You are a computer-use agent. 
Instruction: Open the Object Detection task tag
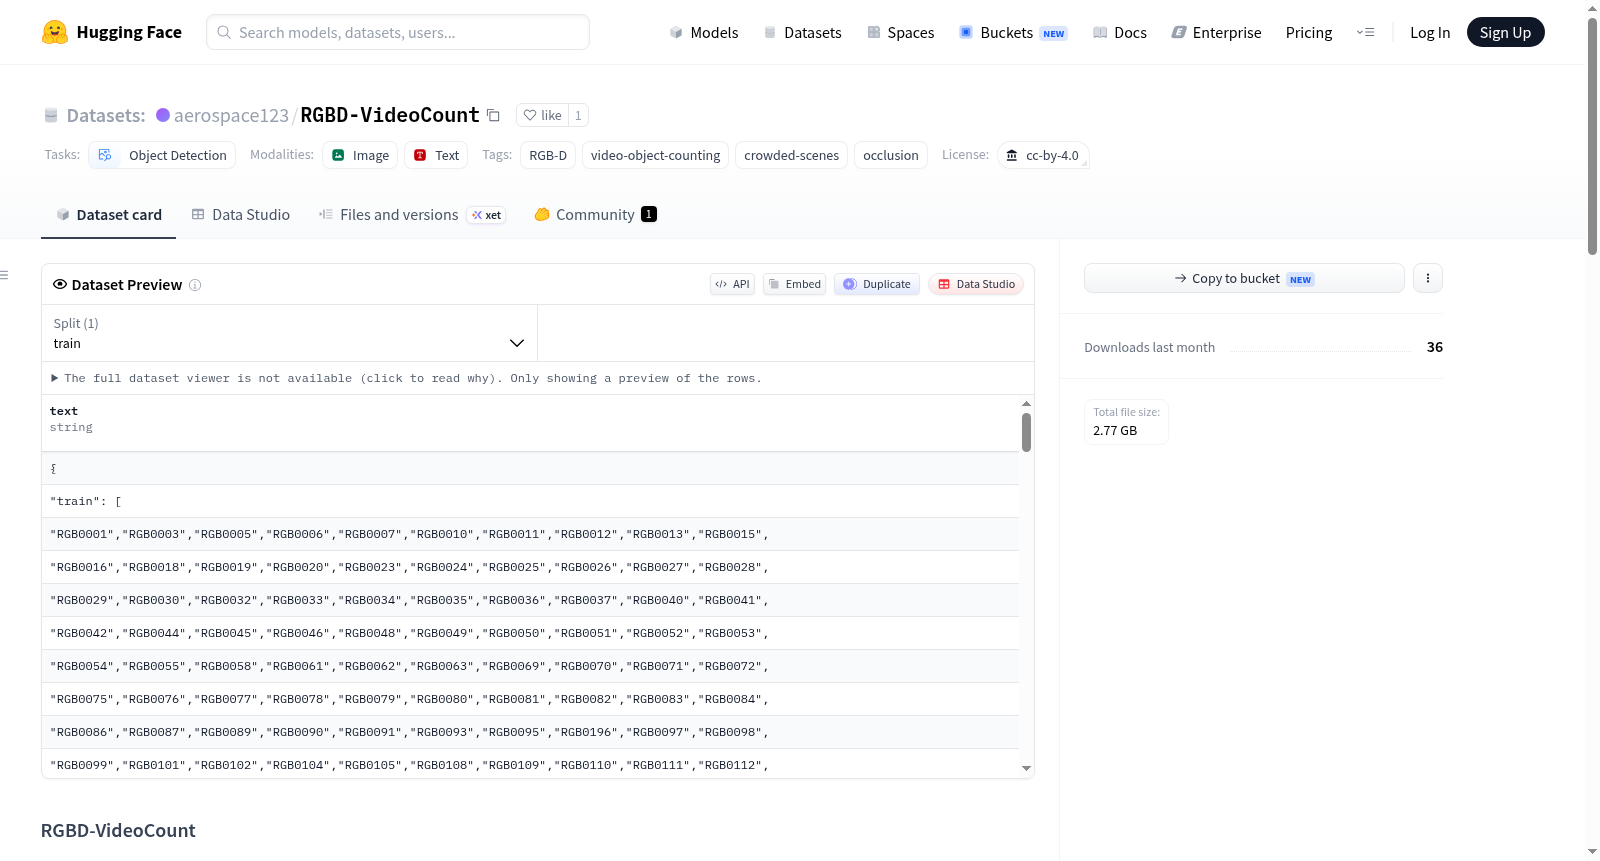click(x=163, y=155)
